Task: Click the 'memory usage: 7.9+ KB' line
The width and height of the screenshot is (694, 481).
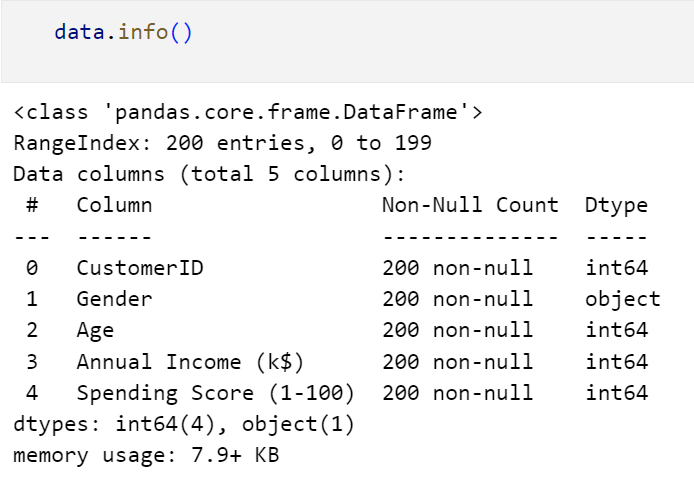Action: pyautogui.click(x=146, y=455)
